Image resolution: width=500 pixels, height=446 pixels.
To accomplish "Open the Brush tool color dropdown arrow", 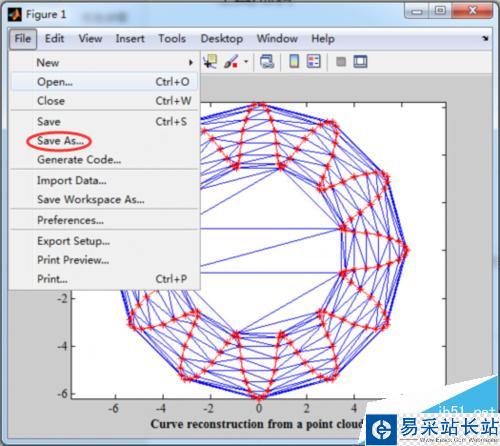I will 246,61.
